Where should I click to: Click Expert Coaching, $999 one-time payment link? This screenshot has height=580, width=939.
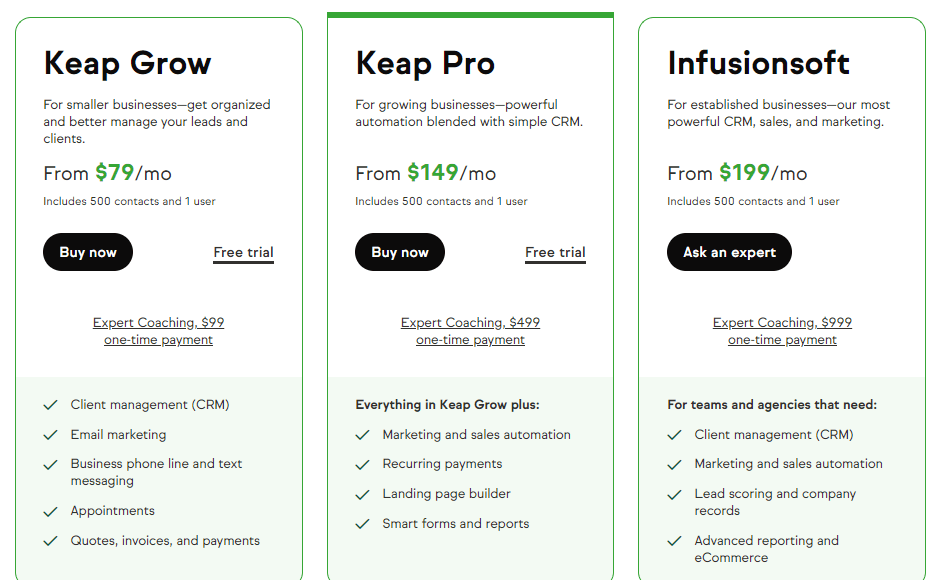(782, 330)
